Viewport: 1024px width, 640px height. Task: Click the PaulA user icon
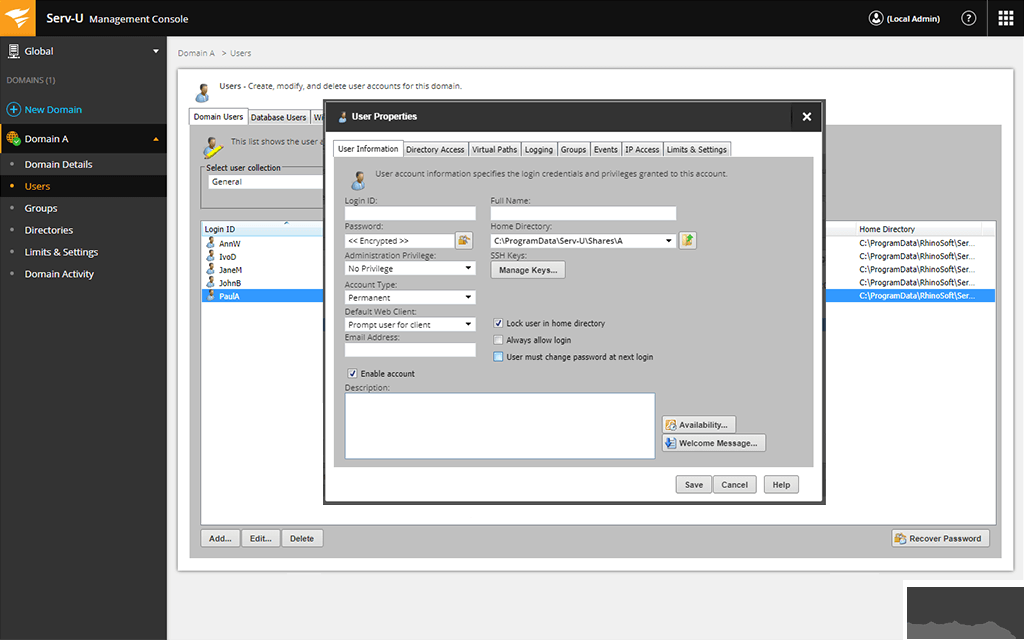tap(210, 295)
